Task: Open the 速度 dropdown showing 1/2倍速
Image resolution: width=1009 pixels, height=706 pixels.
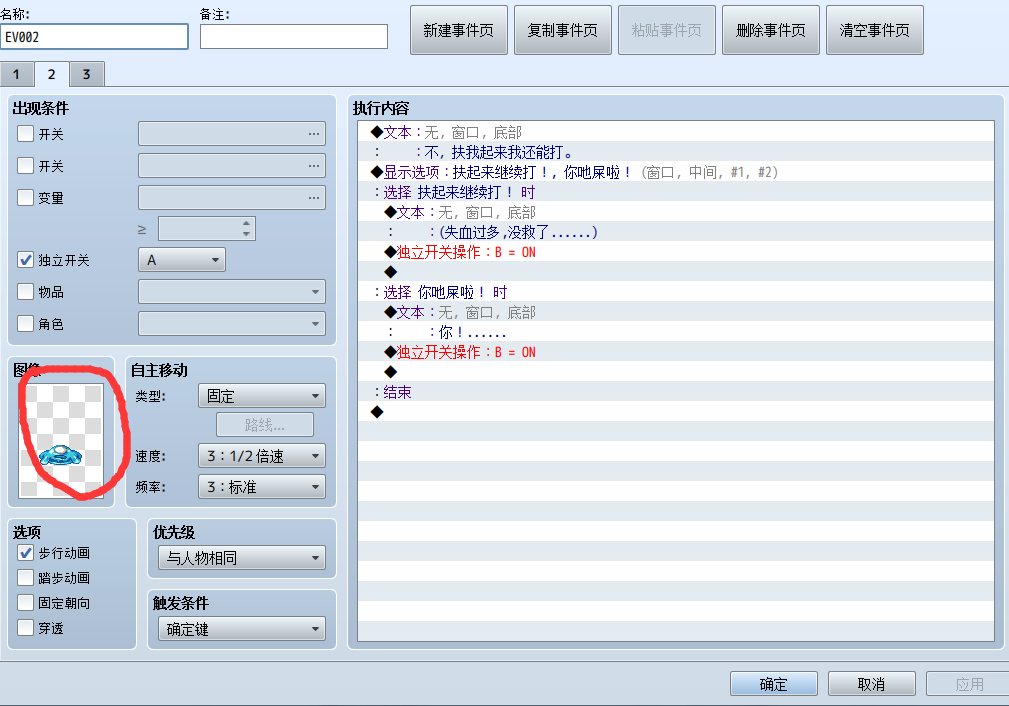Action: tap(262, 456)
